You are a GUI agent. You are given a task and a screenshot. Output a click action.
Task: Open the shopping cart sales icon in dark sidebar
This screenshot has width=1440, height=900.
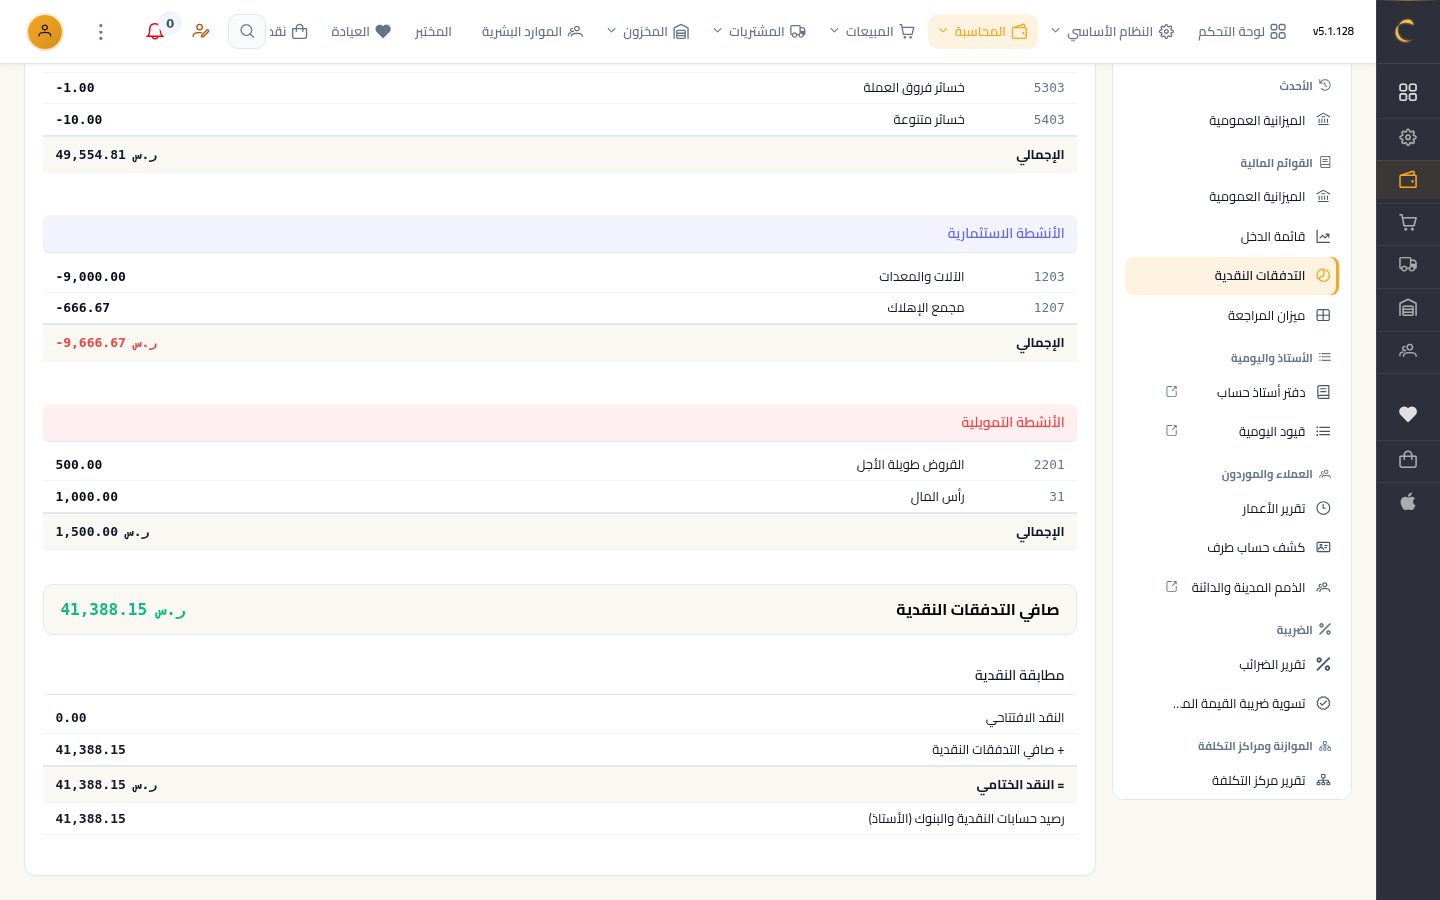click(x=1408, y=223)
